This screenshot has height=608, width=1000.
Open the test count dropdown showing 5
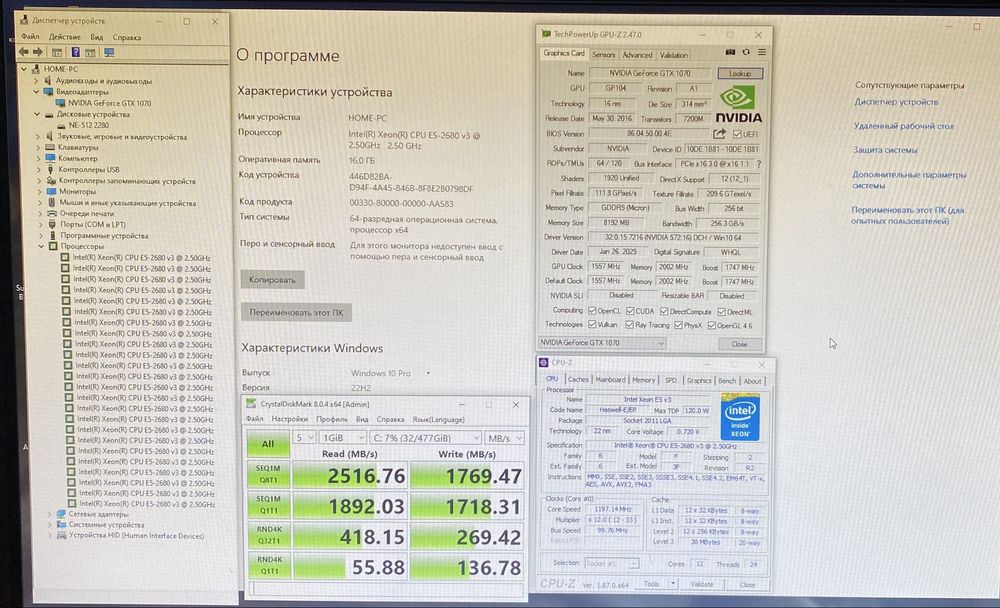(x=304, y=438)
